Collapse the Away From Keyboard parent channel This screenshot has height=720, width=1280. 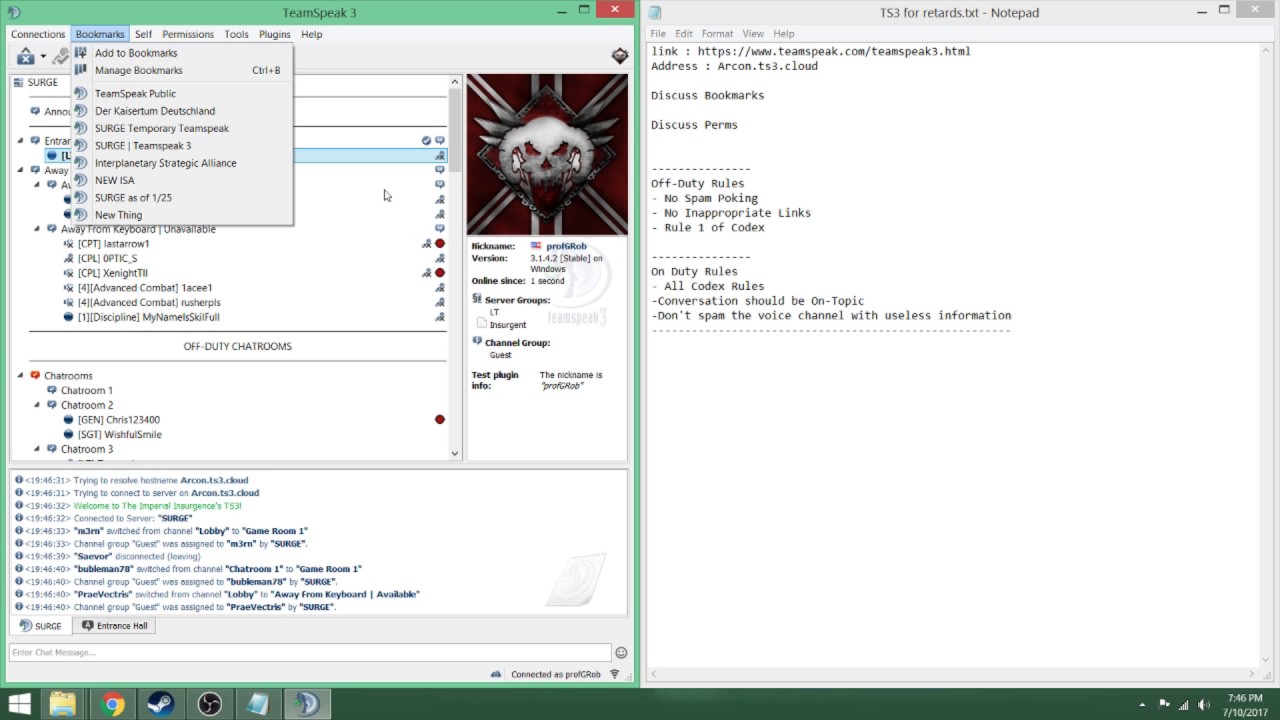click(x=20, y=170)
